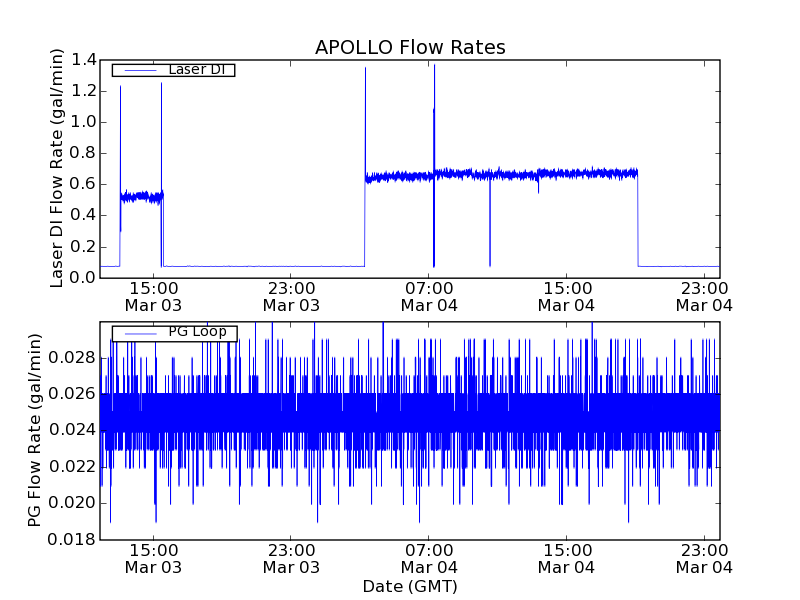Image resolution: width=800 pixels, height=600 pixels.
Task: Click "23:00 Mar 04" under the Laser DI plot
Action: tap(705, 297)
